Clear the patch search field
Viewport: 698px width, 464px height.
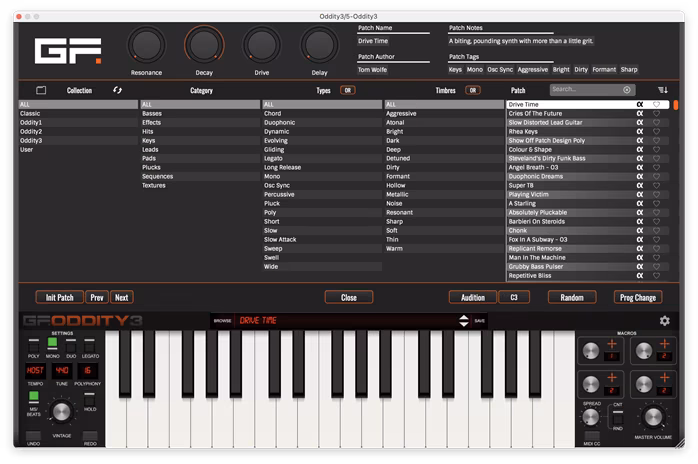tap(627, 90)
